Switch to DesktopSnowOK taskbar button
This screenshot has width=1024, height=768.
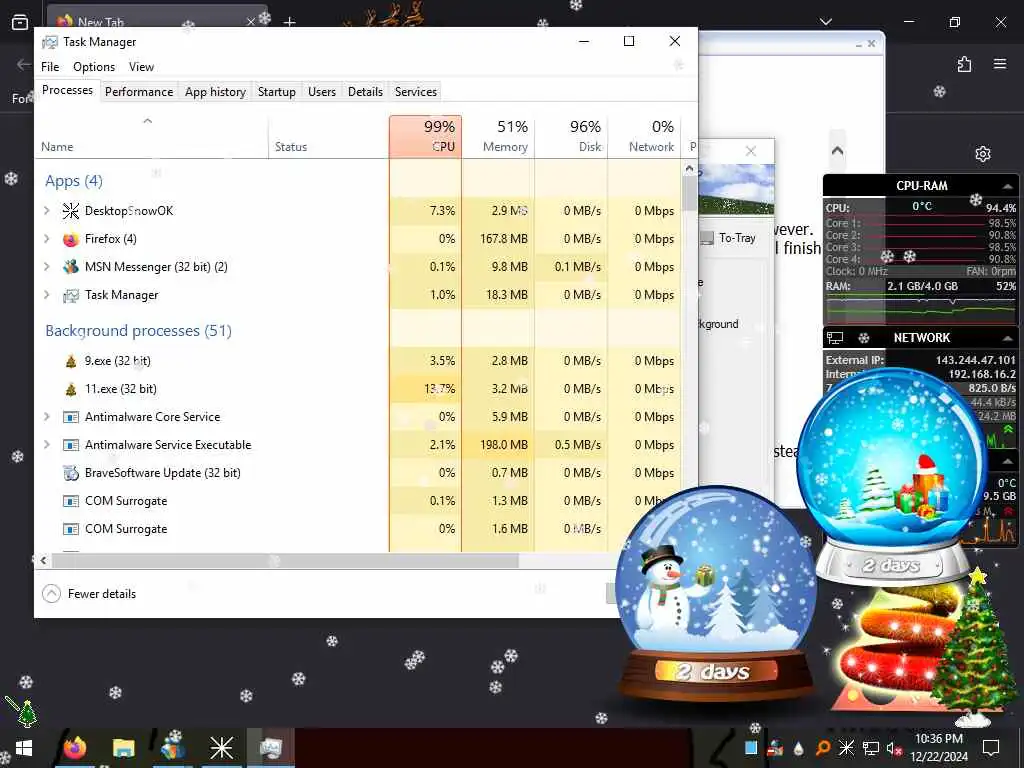[x=221, y=748]
